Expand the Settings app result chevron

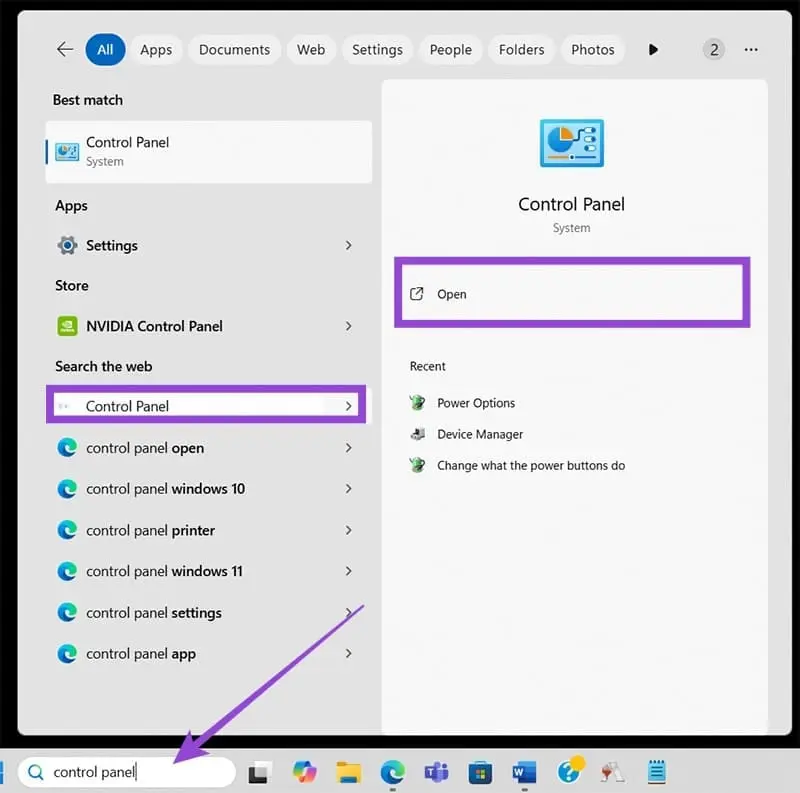coord(348,245)
